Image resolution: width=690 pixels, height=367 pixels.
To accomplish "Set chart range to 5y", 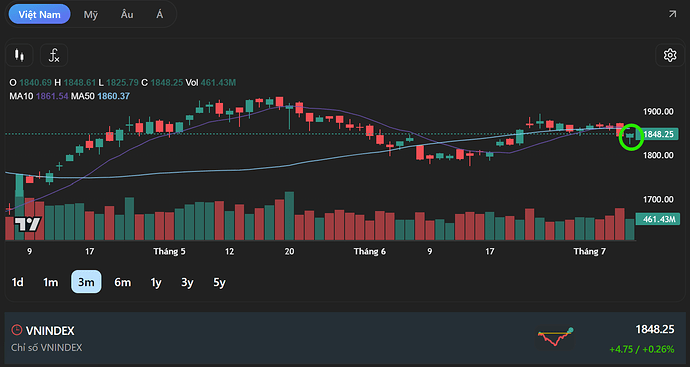I will pos(219,282).
